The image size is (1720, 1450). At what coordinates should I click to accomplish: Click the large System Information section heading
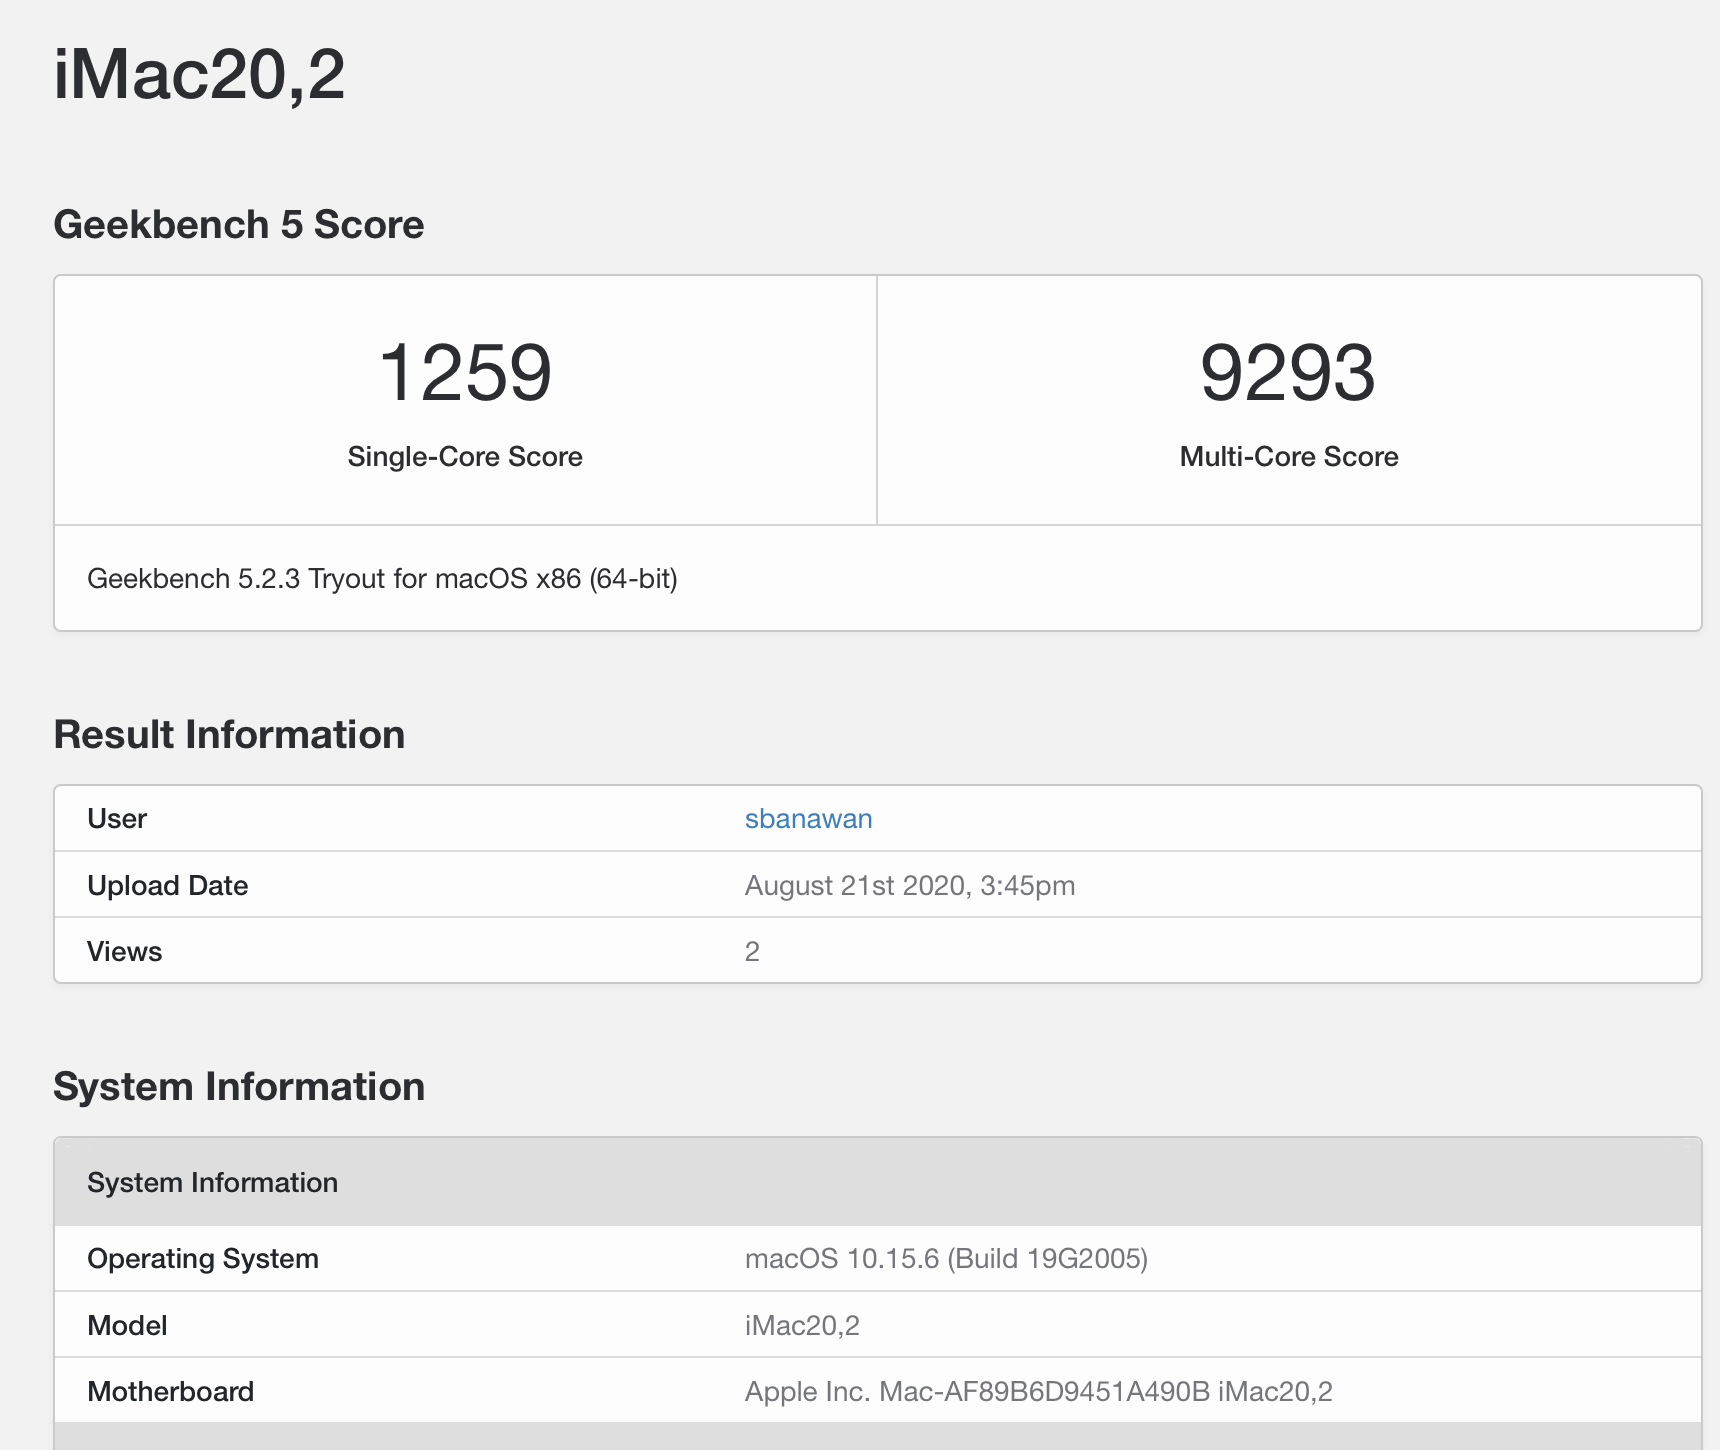239,1087
